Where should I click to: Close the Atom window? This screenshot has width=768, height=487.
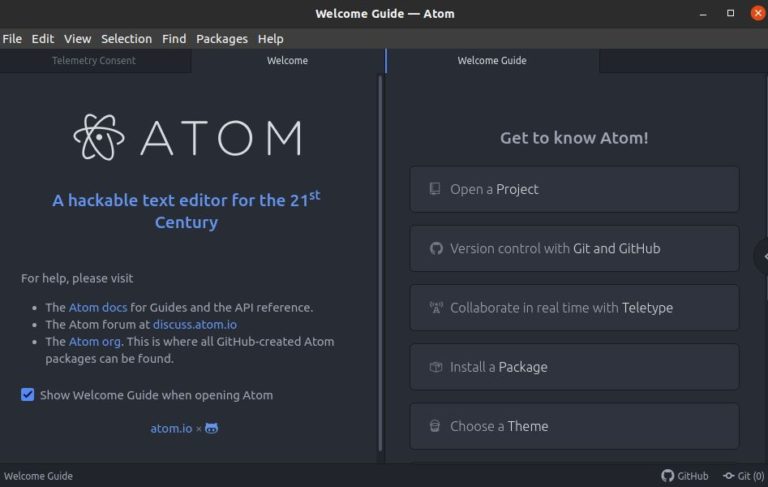(x=758, y=13)
